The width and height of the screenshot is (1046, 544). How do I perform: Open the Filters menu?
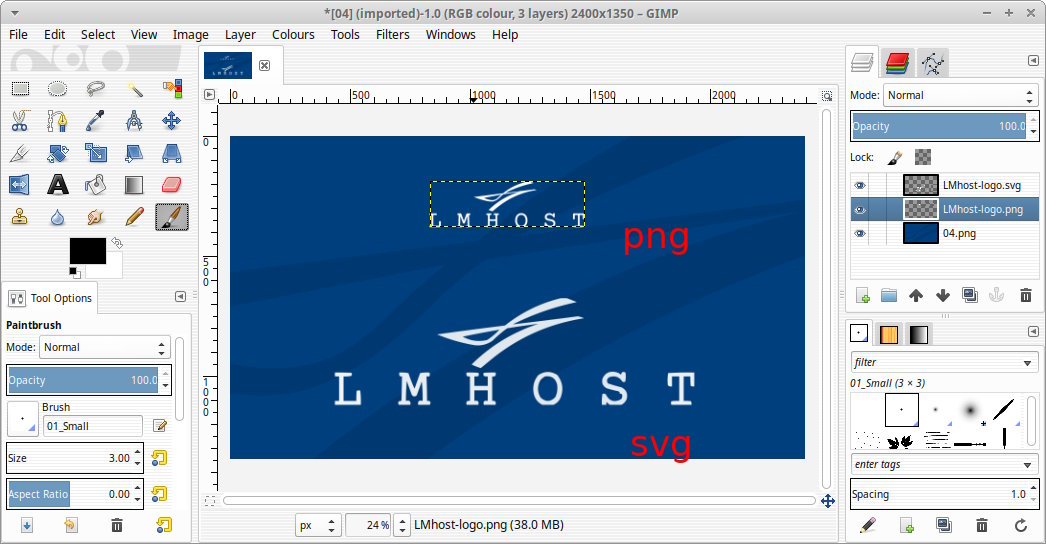coord(392,35)
